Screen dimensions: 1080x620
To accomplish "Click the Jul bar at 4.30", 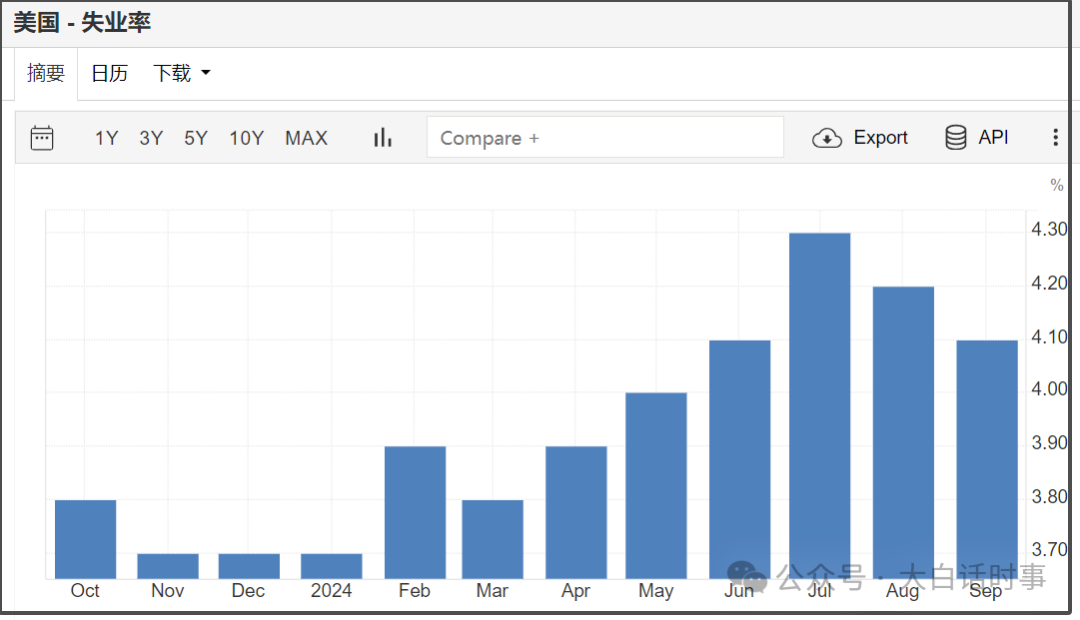I will (x=820, y=406).
